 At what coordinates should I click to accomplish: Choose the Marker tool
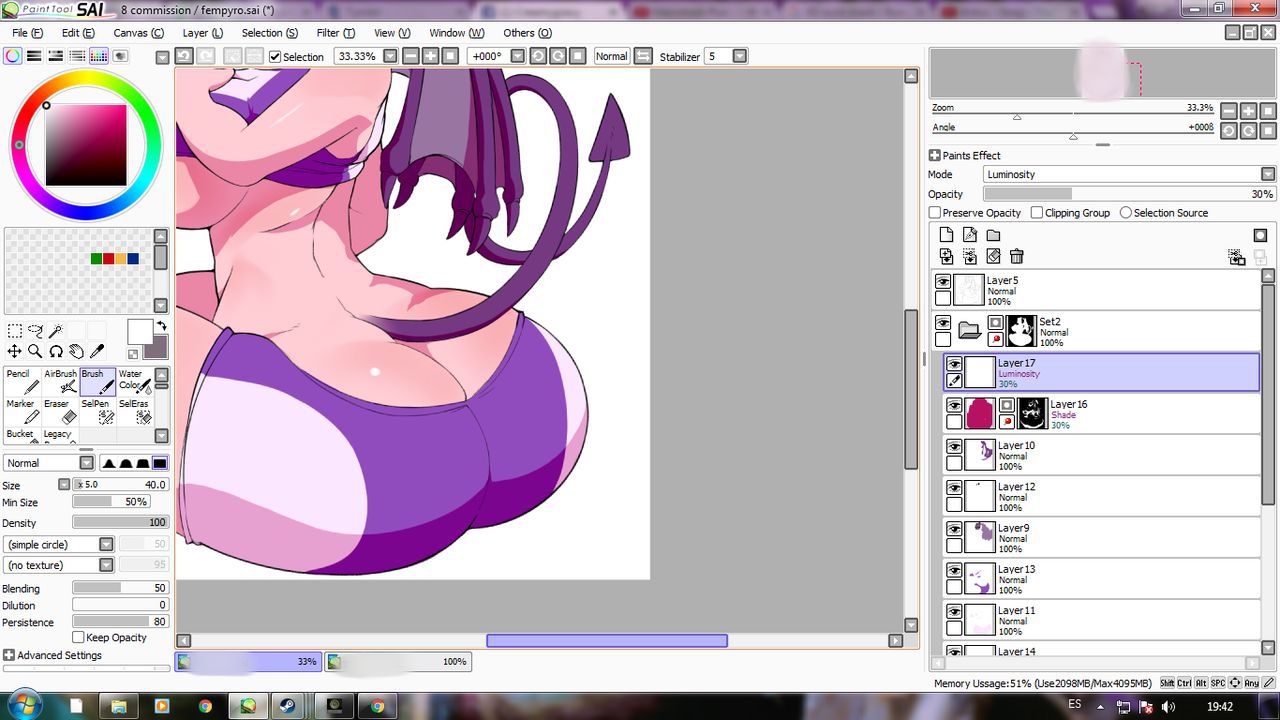point(23,411)
